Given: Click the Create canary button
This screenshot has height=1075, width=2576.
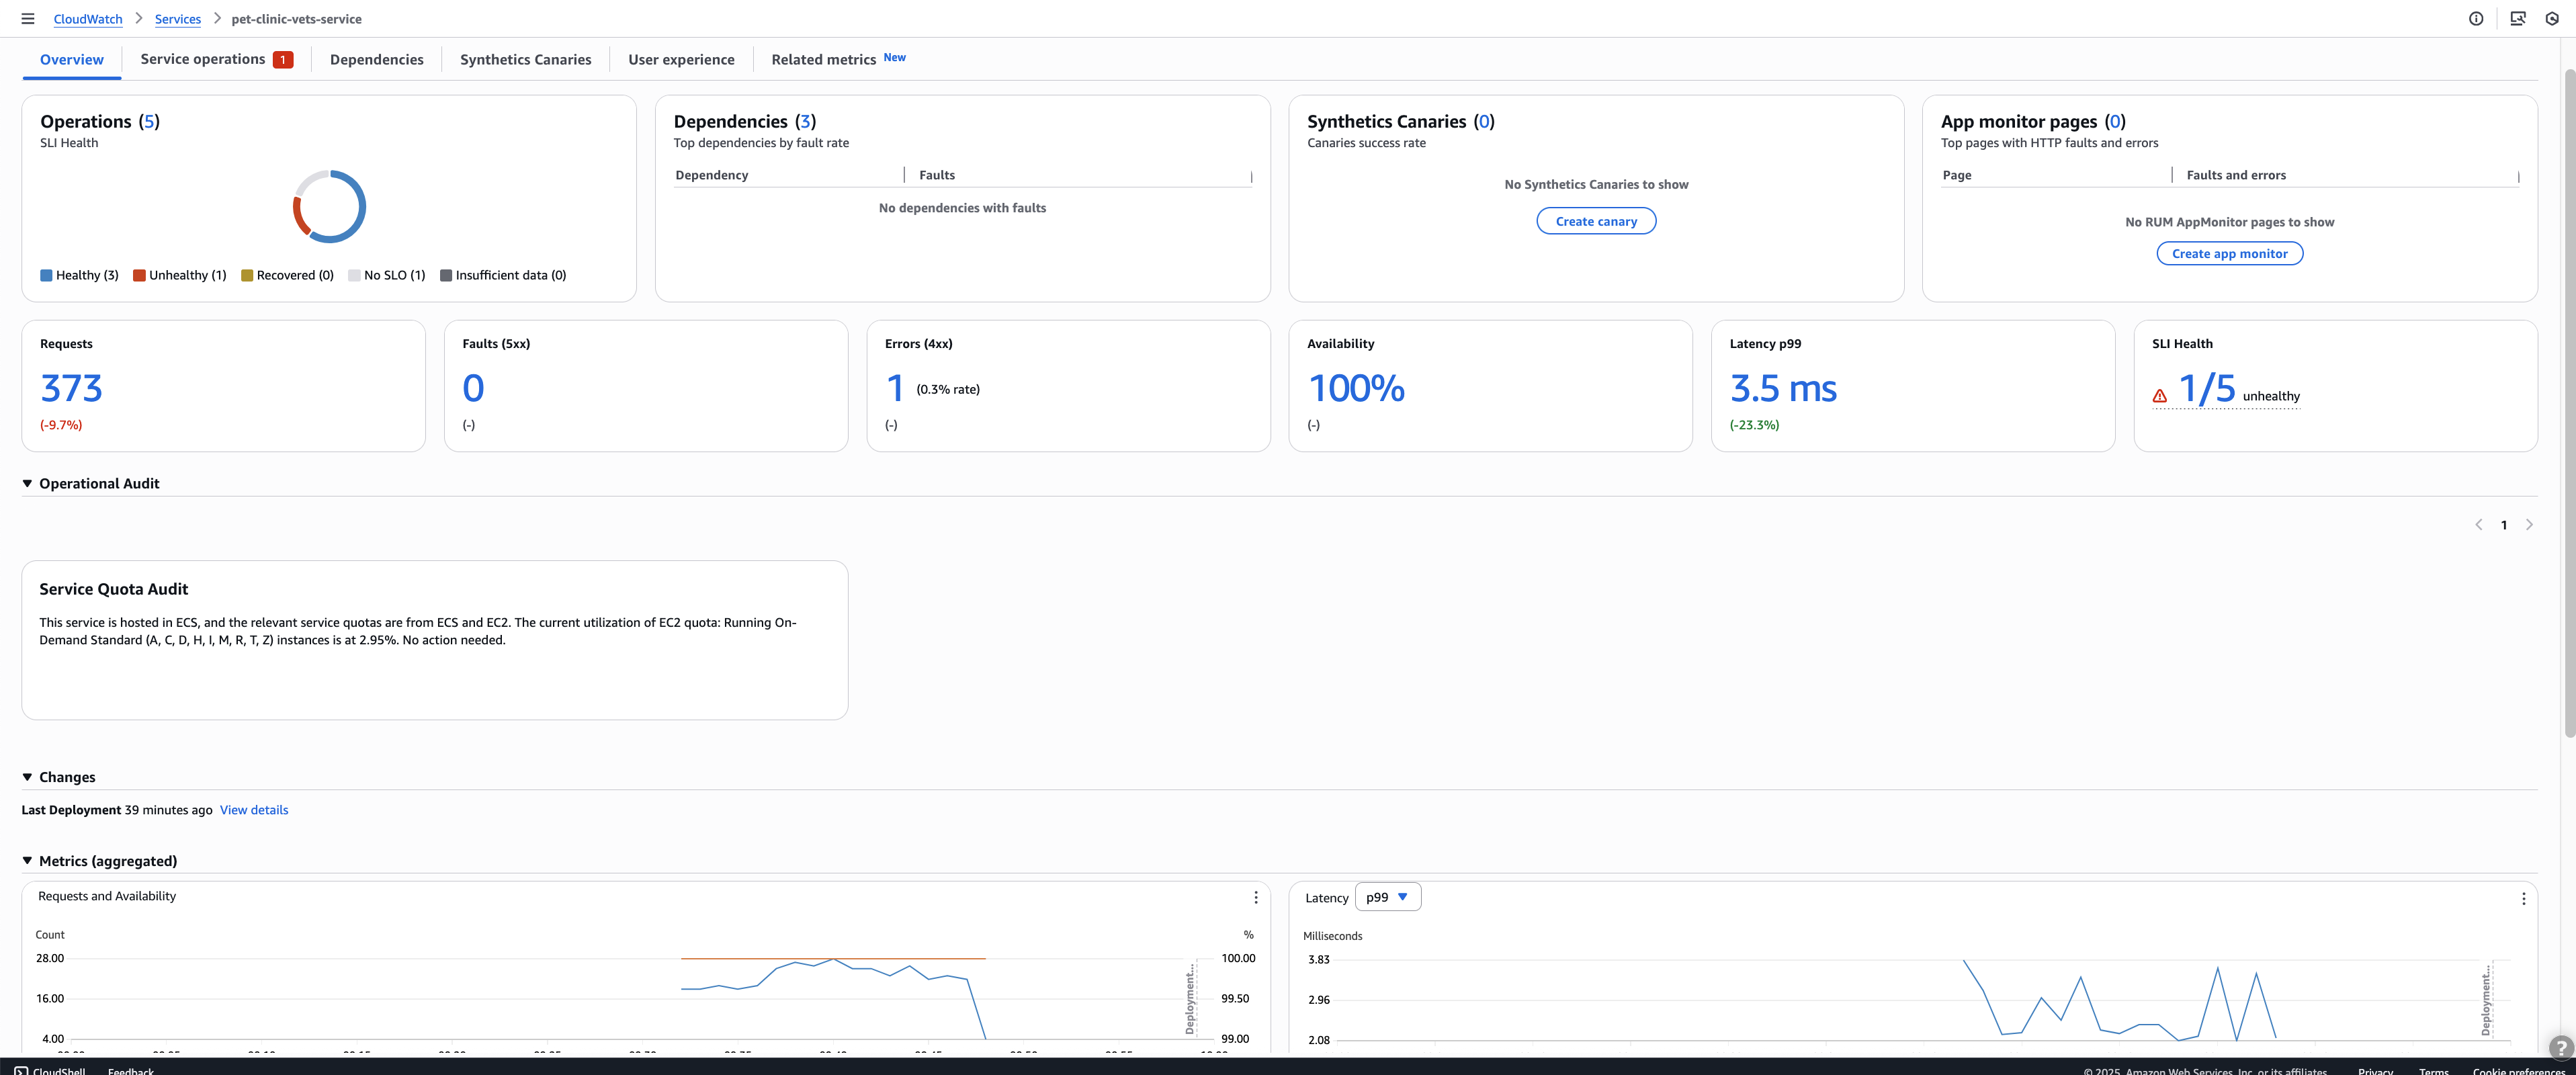Looking at the screenshot, I should click(x=1596, y=220).
